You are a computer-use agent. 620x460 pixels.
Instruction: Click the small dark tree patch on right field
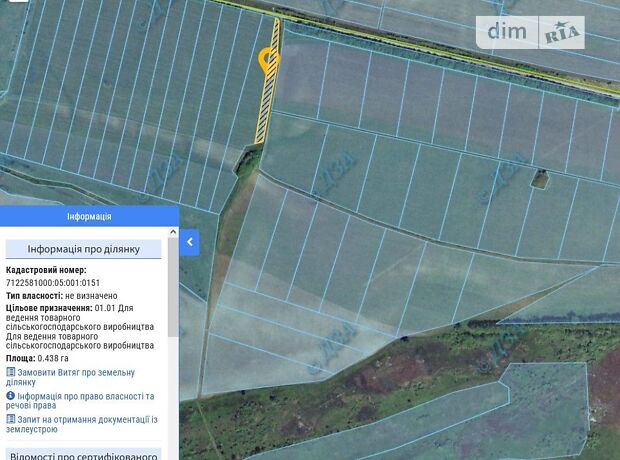coord(539,180)
